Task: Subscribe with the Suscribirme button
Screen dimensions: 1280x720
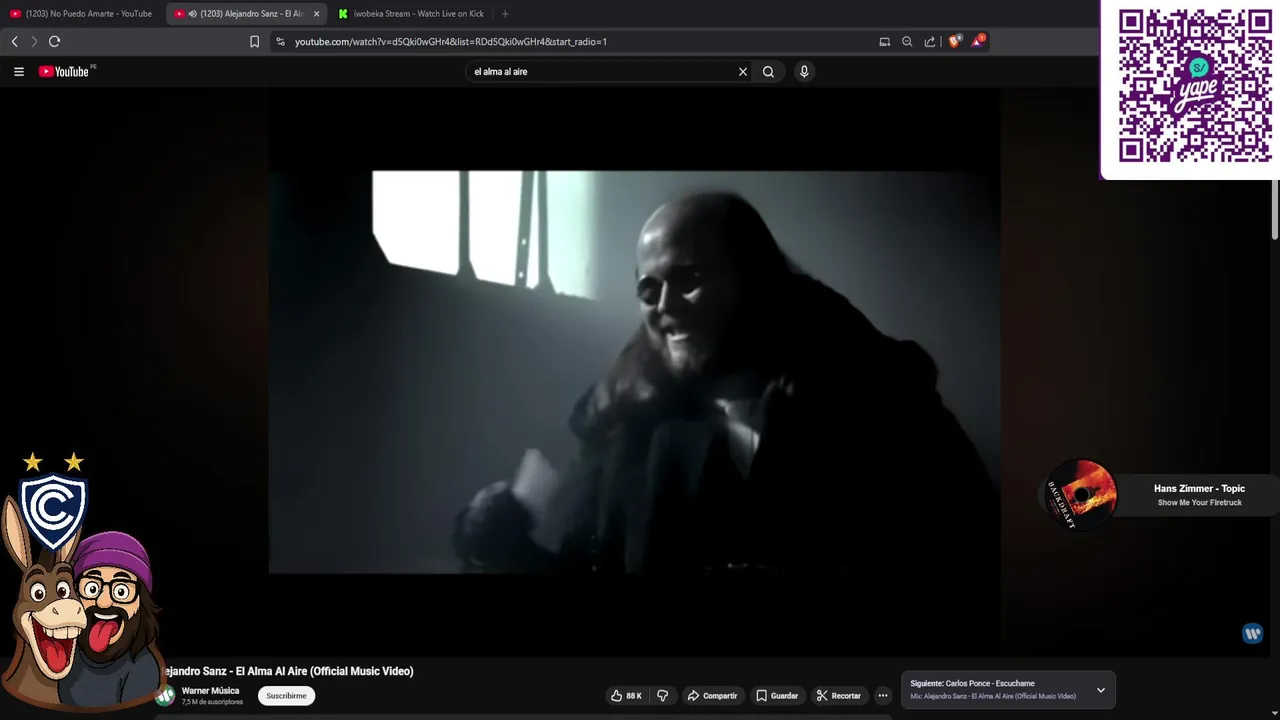Action: click(286, 696)
